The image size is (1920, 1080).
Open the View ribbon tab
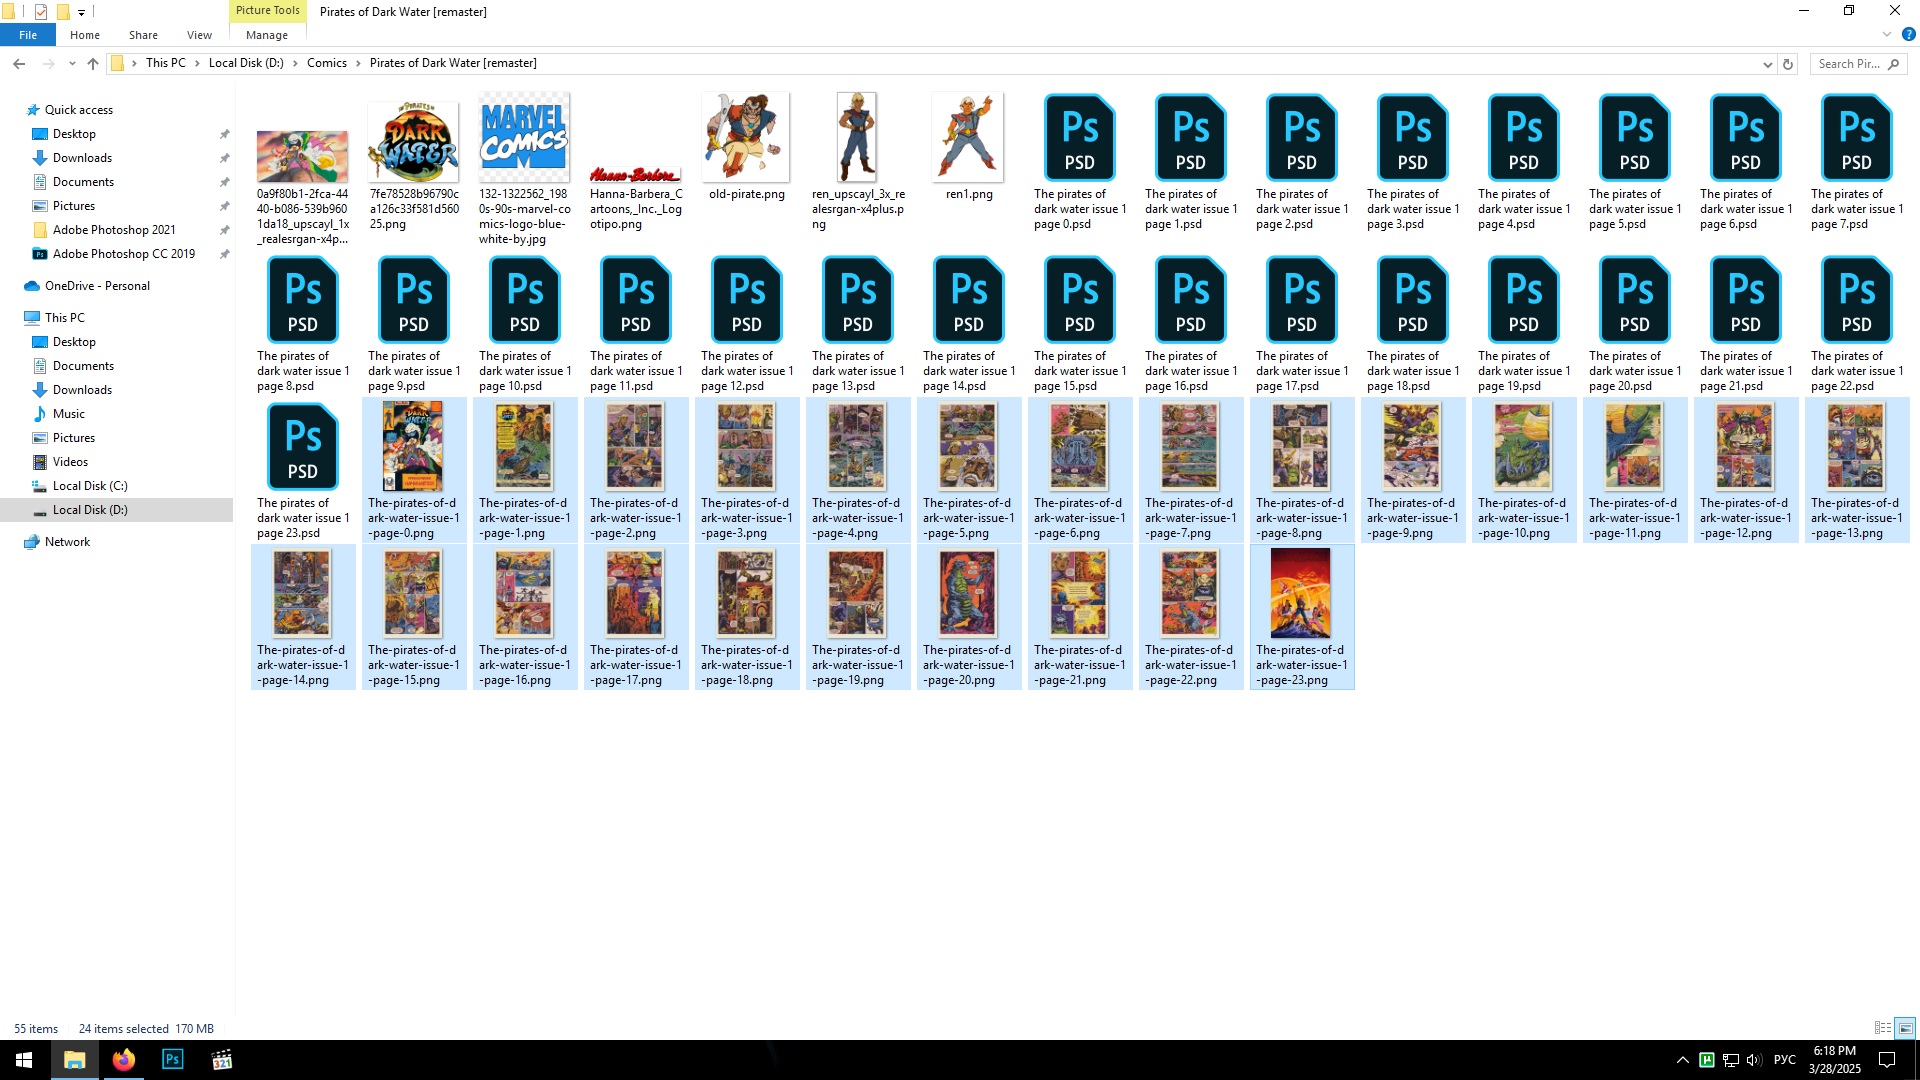199,35
